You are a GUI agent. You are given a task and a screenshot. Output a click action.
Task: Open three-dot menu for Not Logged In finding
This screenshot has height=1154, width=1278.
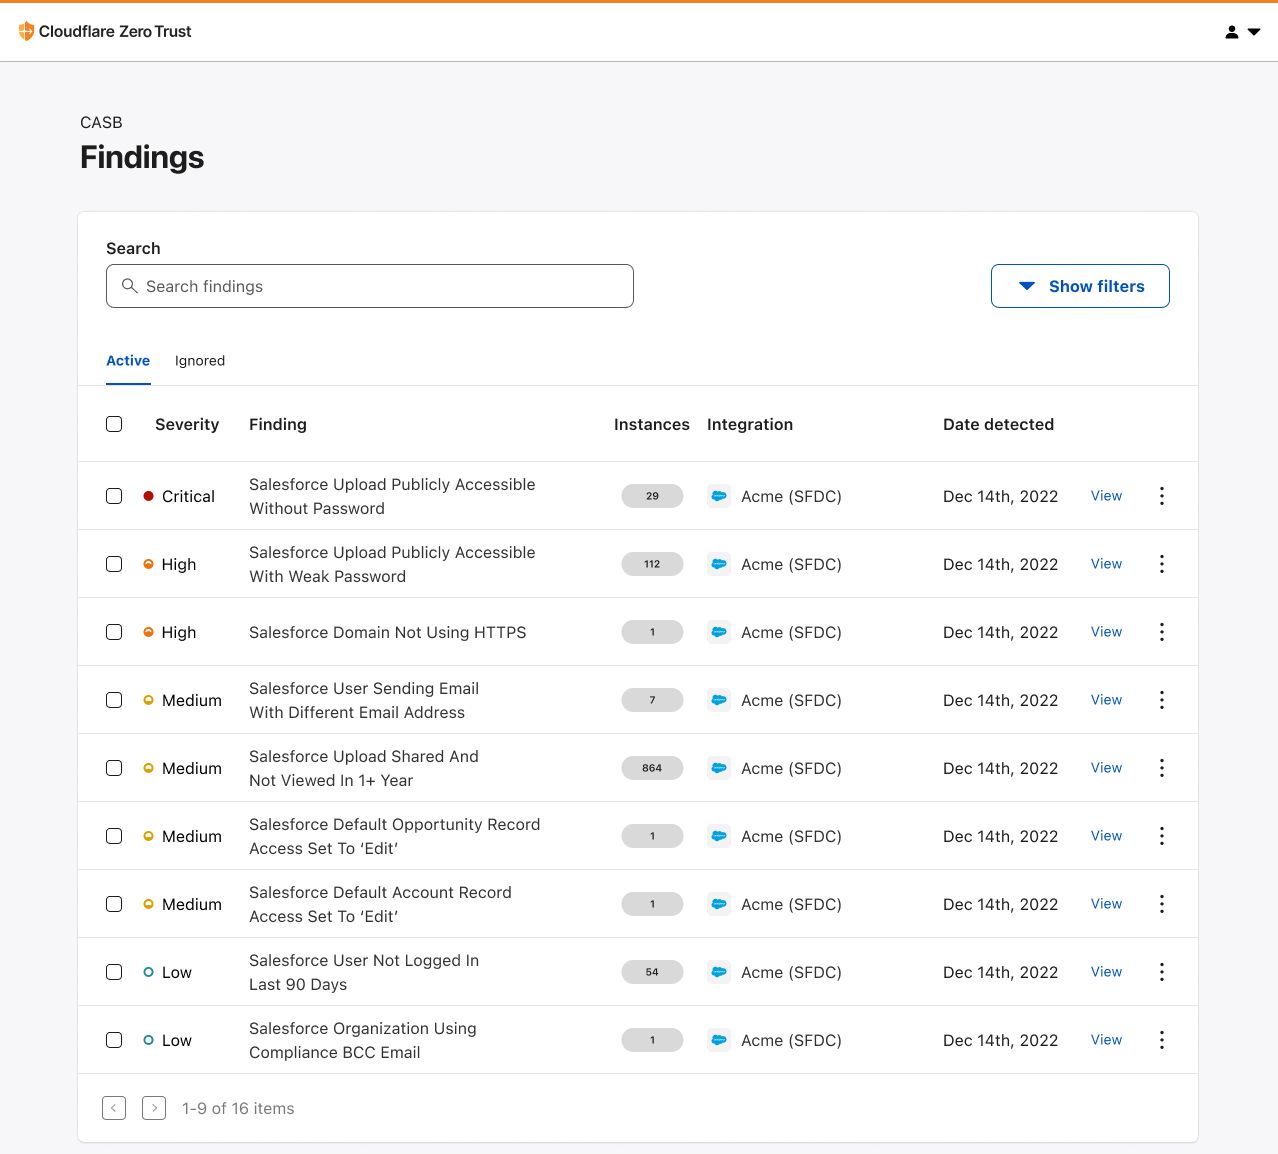point(1162,972)
